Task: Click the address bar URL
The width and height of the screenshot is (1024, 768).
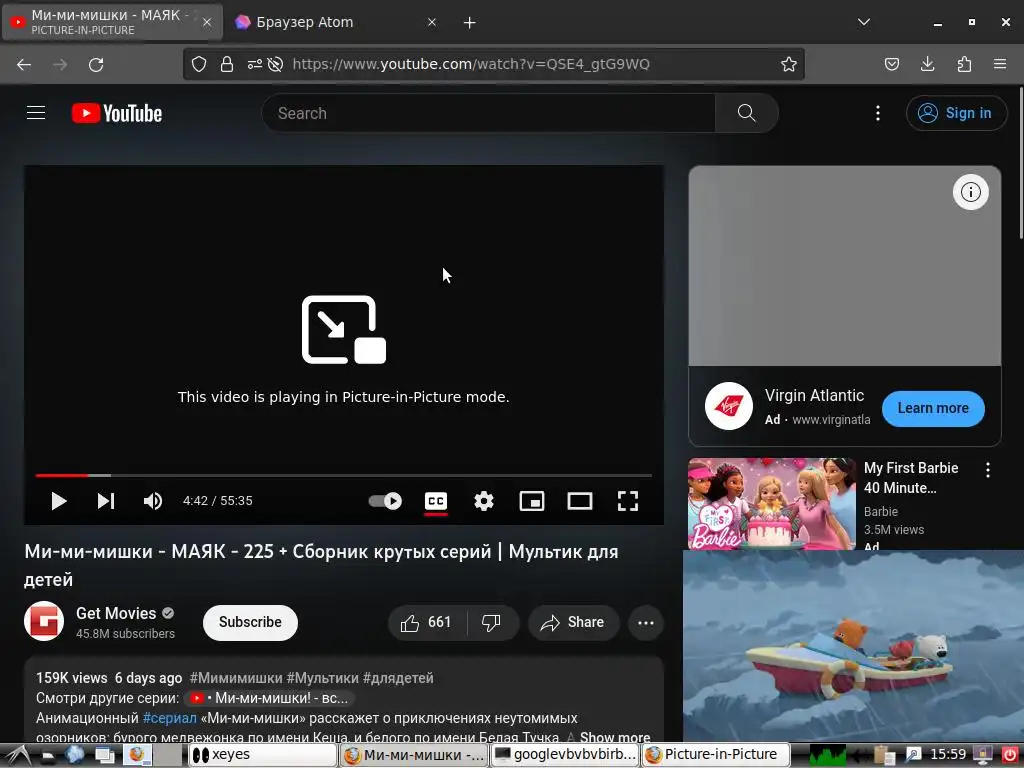Action: [x=471, y=64]
